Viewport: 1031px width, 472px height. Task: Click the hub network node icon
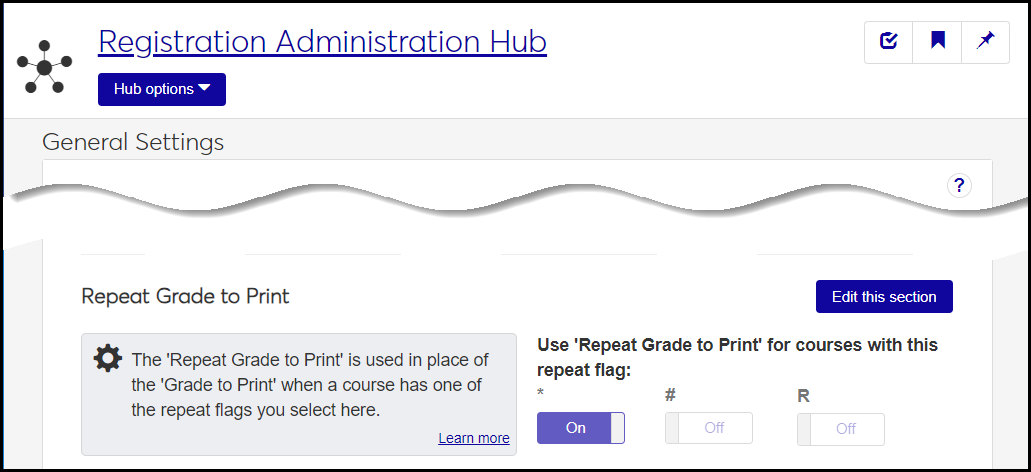44,67
